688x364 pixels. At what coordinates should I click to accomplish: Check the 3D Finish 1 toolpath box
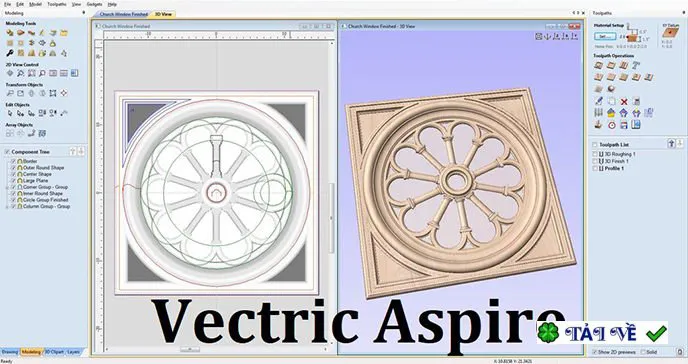pos(595,161)
